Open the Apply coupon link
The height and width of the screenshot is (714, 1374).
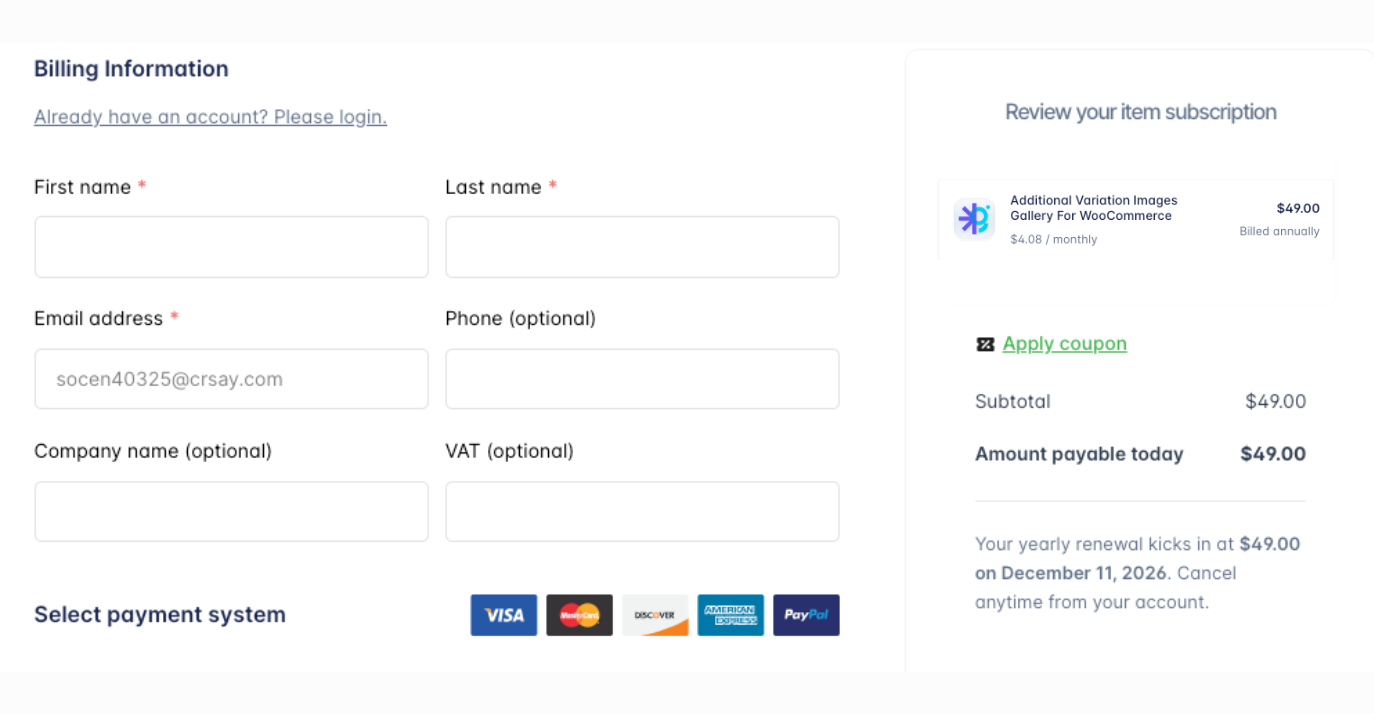1064,344
